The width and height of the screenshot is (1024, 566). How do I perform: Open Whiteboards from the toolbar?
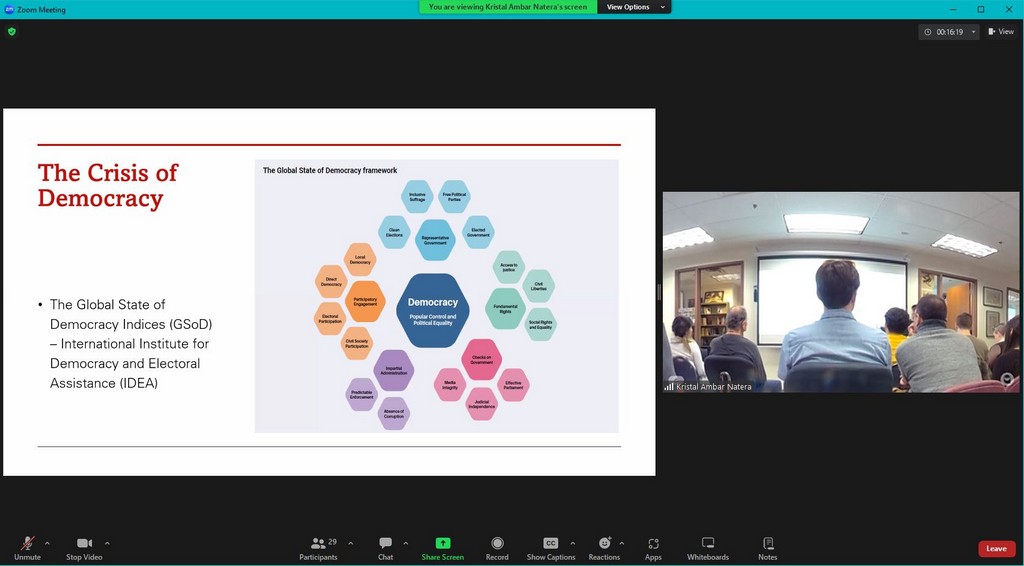coord(708,547)
